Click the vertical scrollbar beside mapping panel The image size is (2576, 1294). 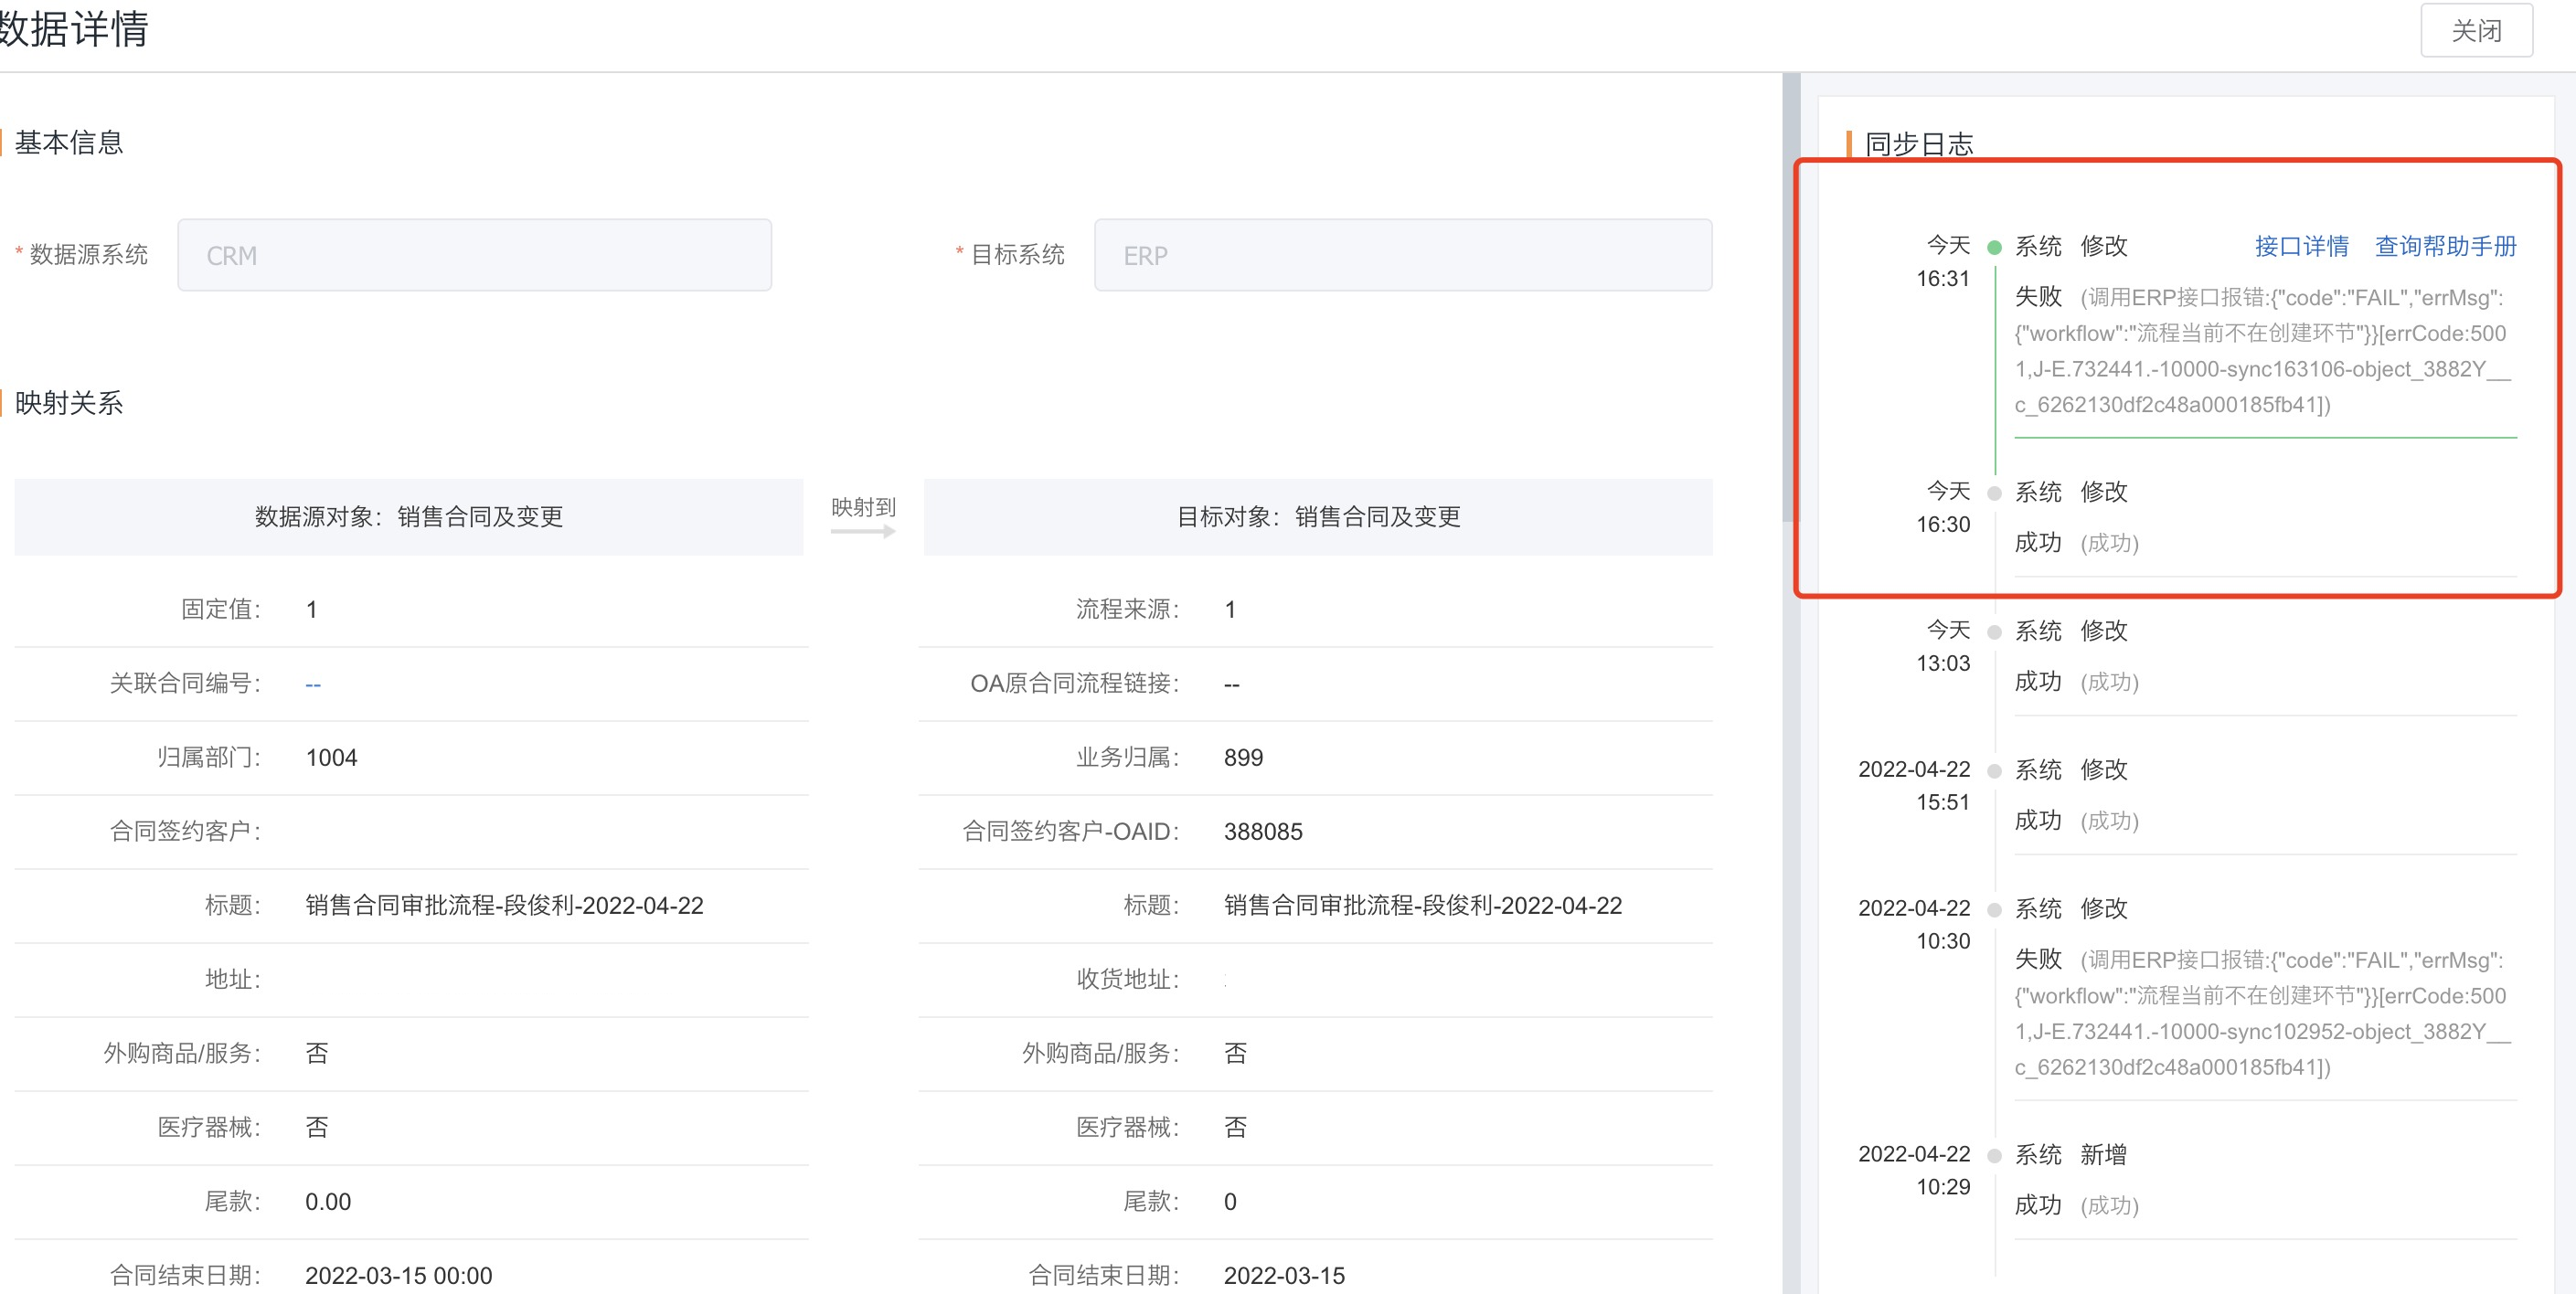(x=1790, y=300)
